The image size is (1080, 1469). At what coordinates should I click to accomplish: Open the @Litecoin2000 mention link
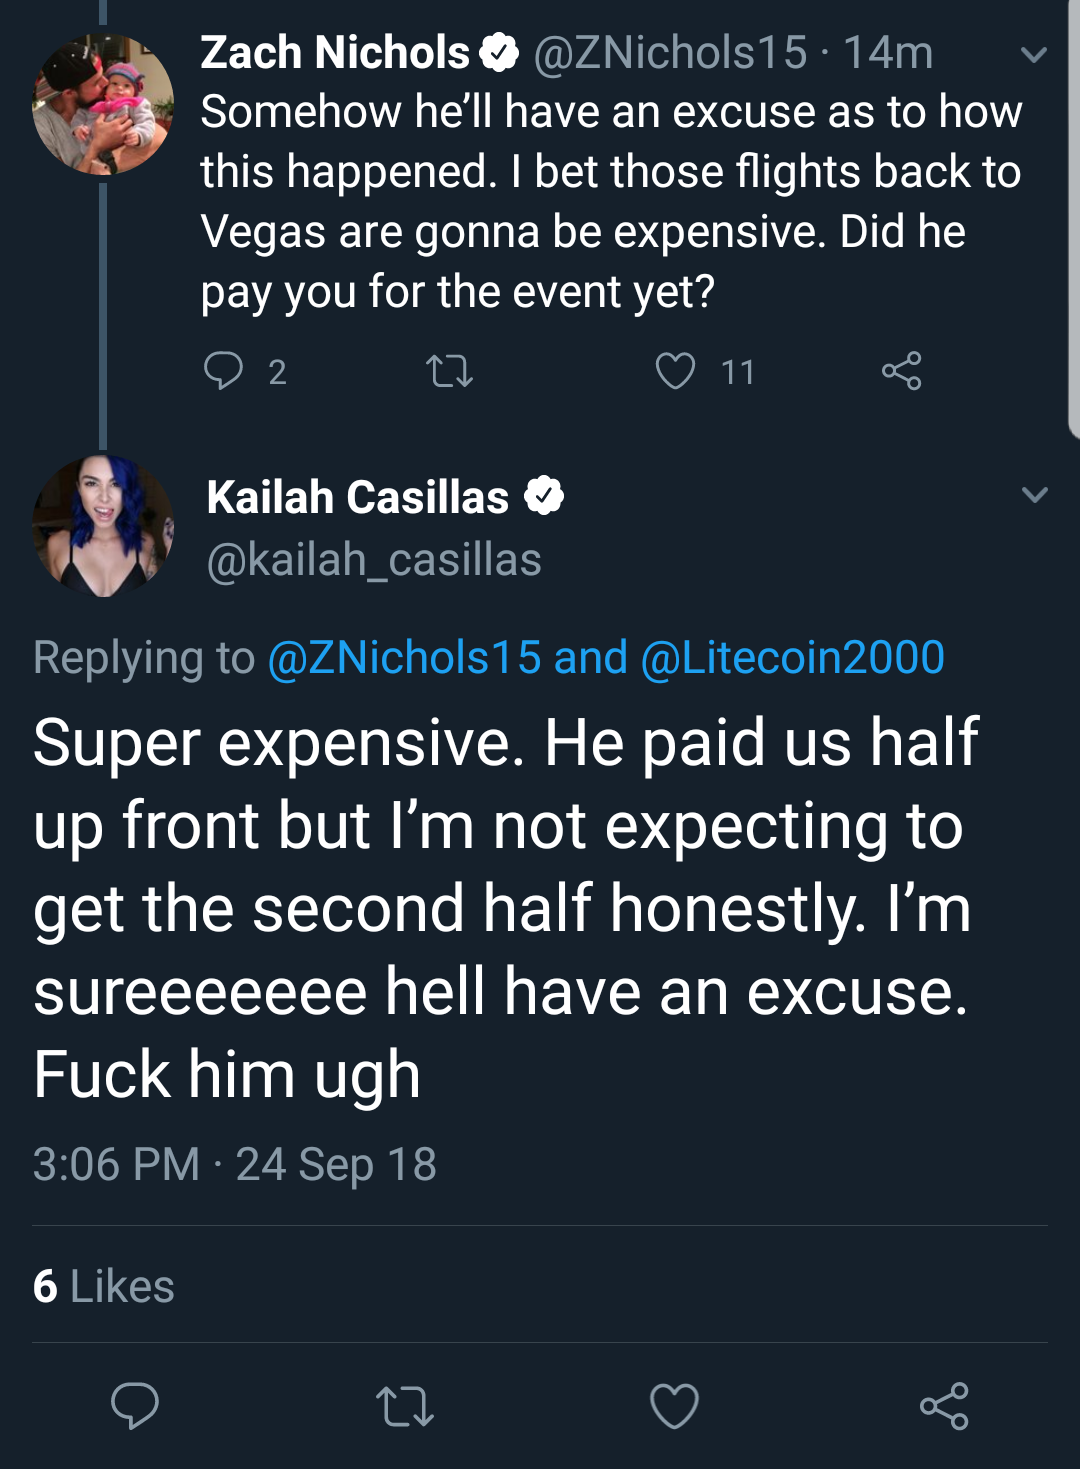click(x=792, y=657)
